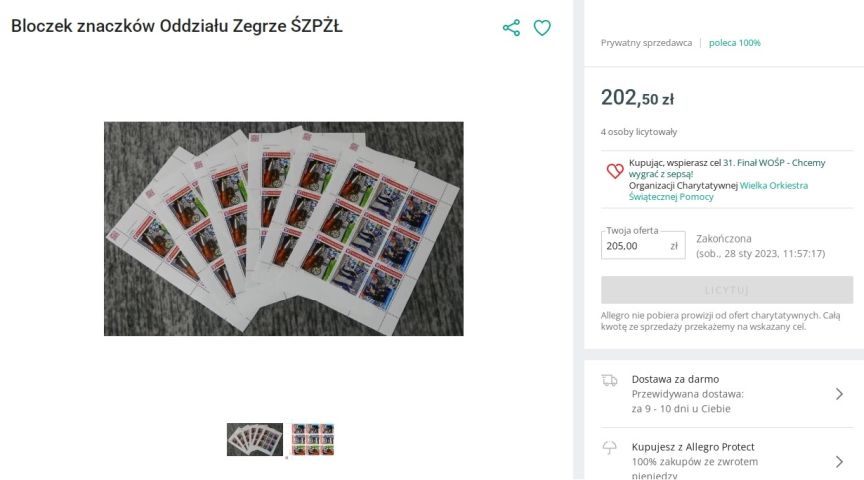This screenshot has width=864, height=480.
Task: Open the Wielka Orkiestra Świątecznej Pomocy link
Action: pyautogui.click(x=719, y=191)
